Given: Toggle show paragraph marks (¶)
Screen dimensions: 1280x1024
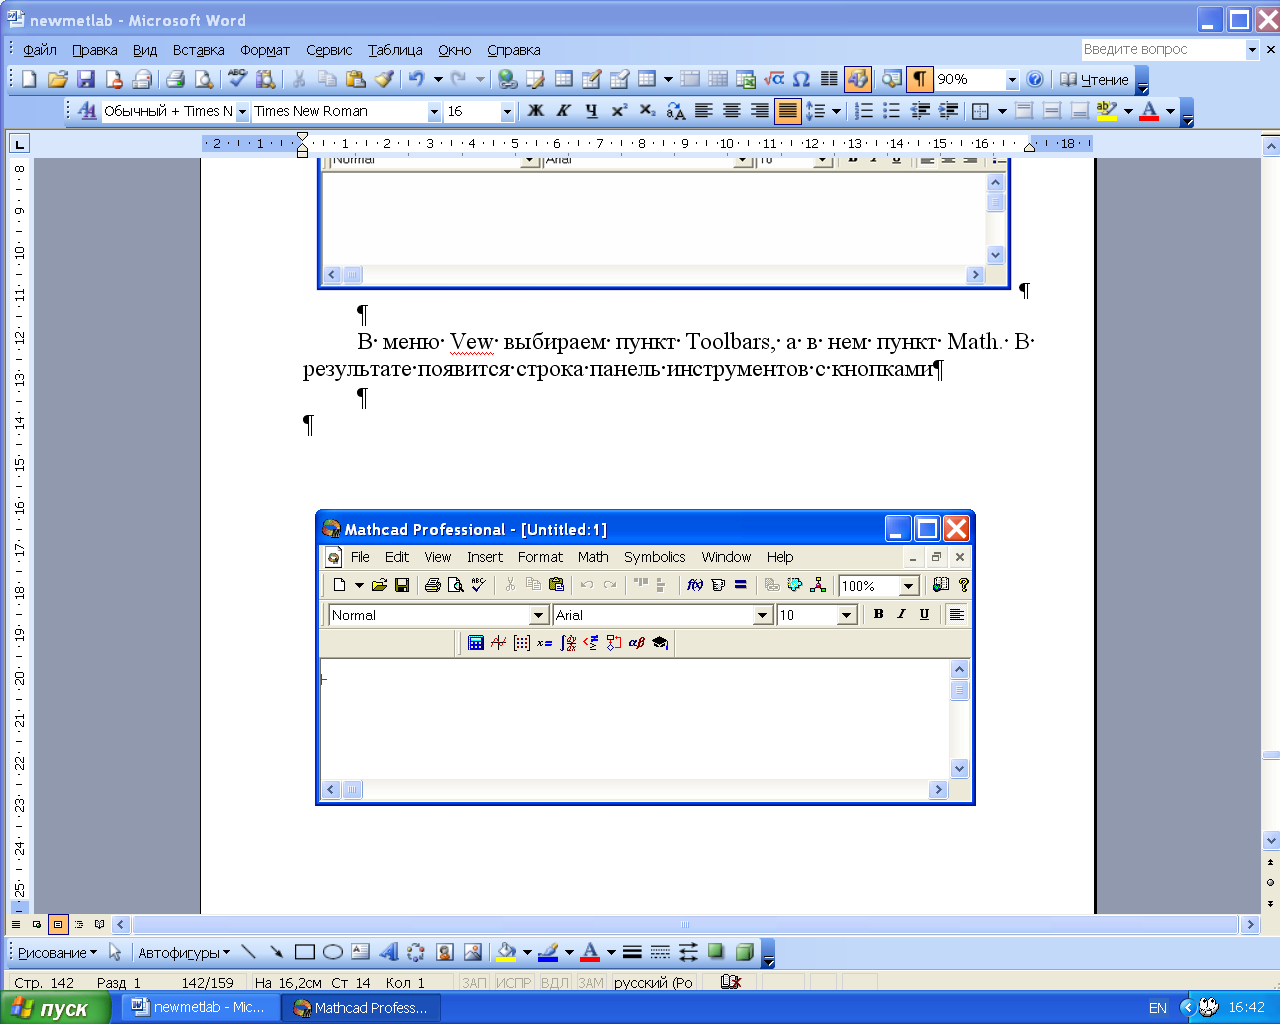Looking at the screenshot, I should [x=919, y=79].
